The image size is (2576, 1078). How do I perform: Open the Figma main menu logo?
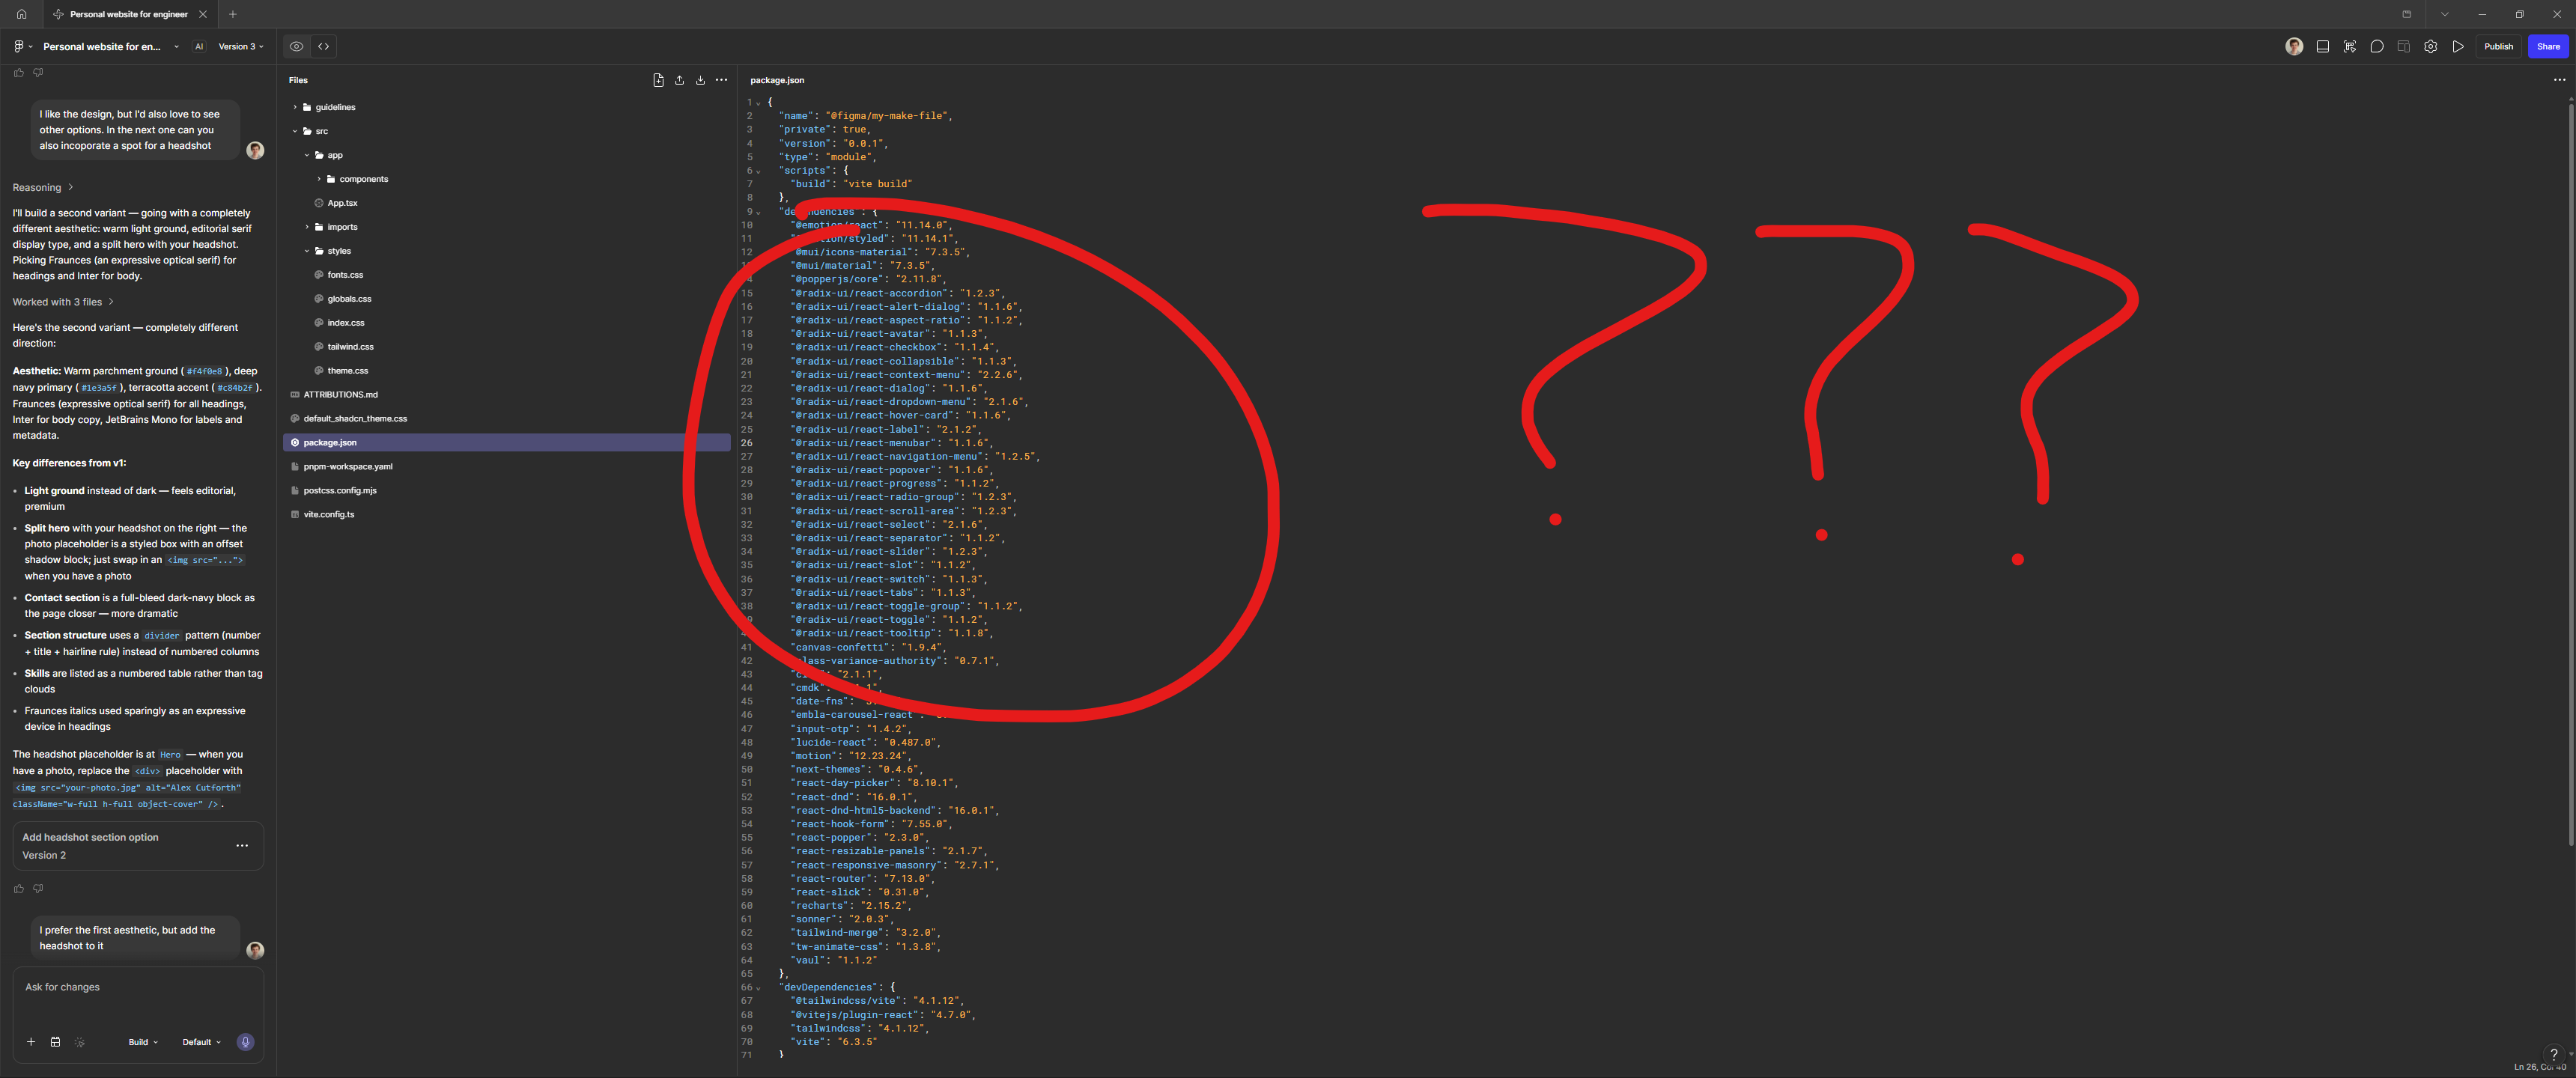tap(19, 46)
